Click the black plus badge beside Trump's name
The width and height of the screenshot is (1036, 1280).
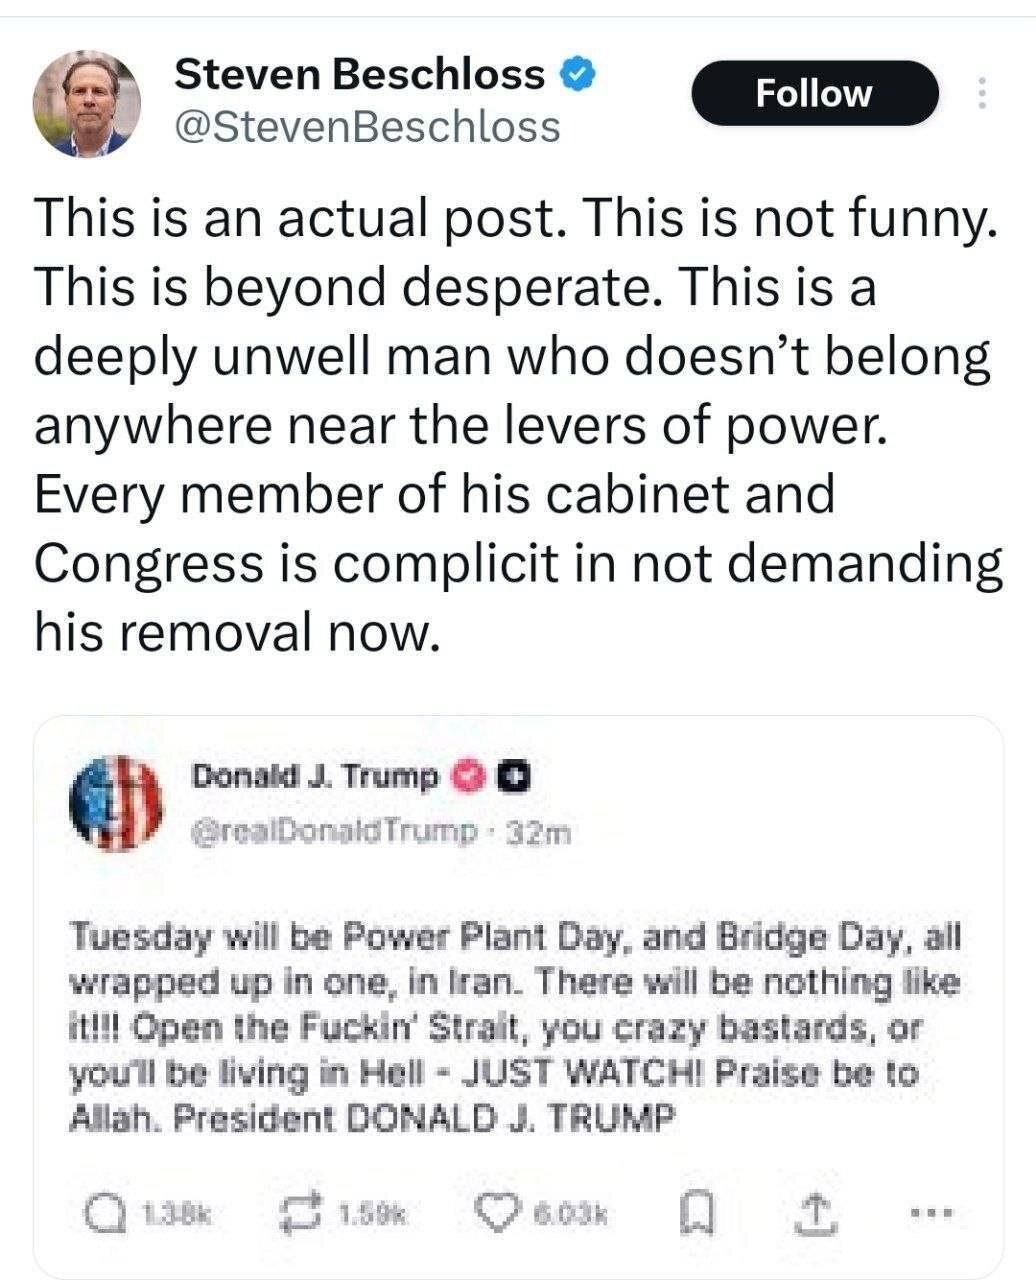click(x=513, y=776)
